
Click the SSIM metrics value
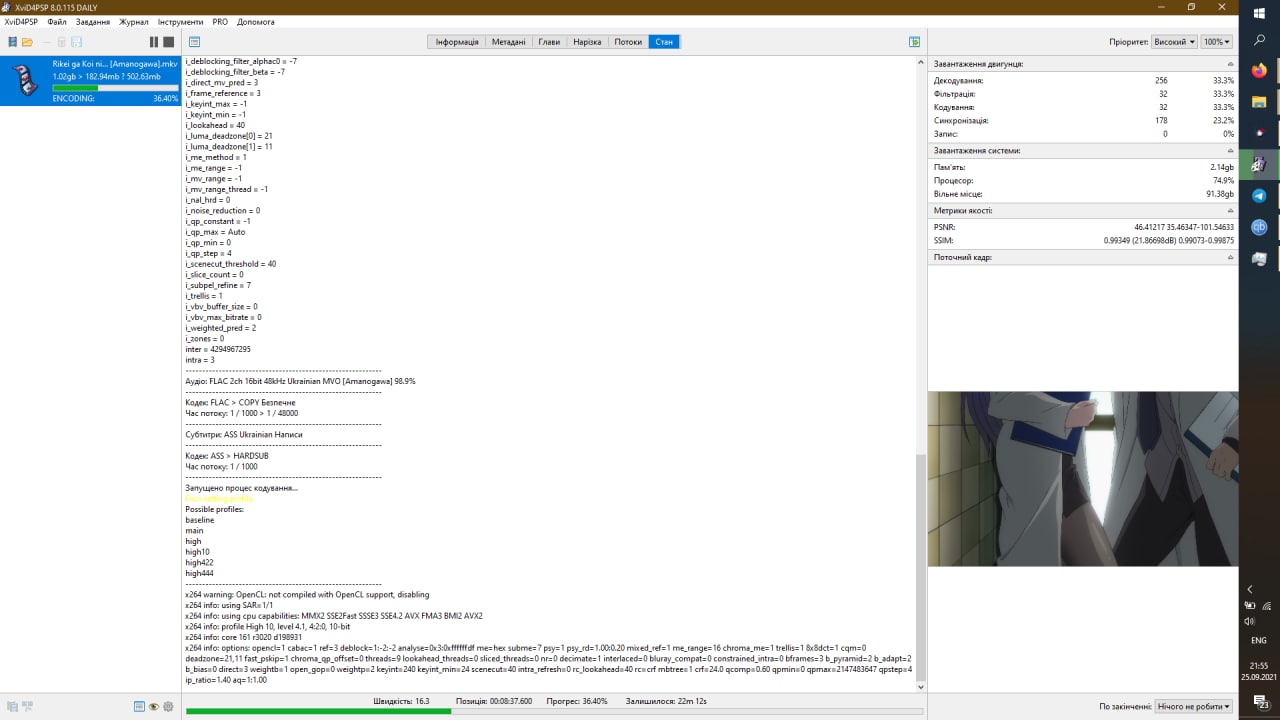pyautogui.click(x=1169, y=241)
